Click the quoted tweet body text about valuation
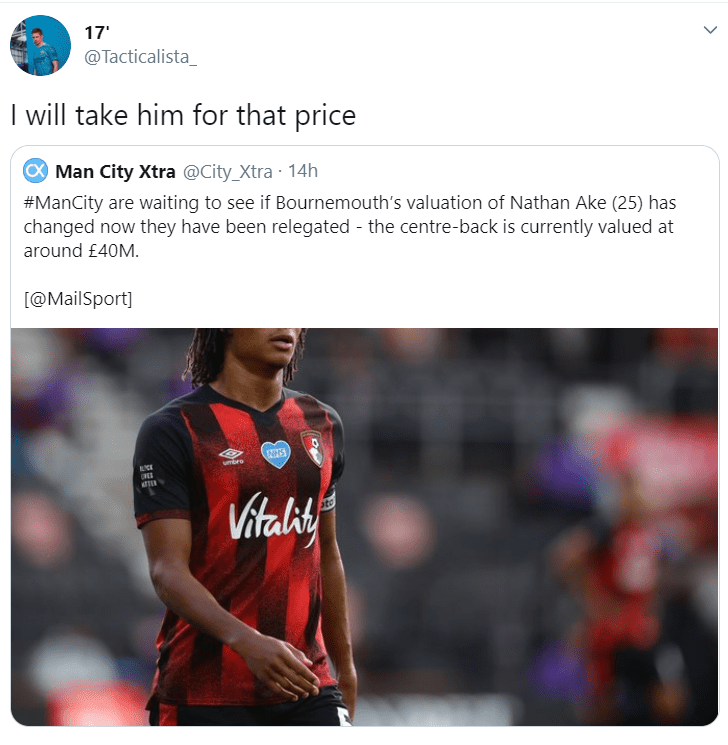 click(x=350, y=227)
